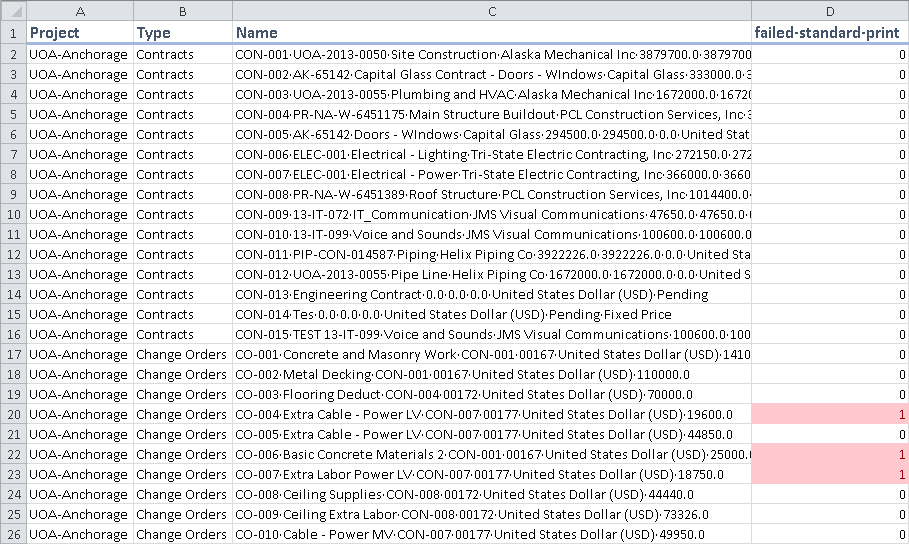Click the Contracts type cell in row 16
Image resolution: width=909 pixels, height=544 pixels.
(x=183, y=335)
